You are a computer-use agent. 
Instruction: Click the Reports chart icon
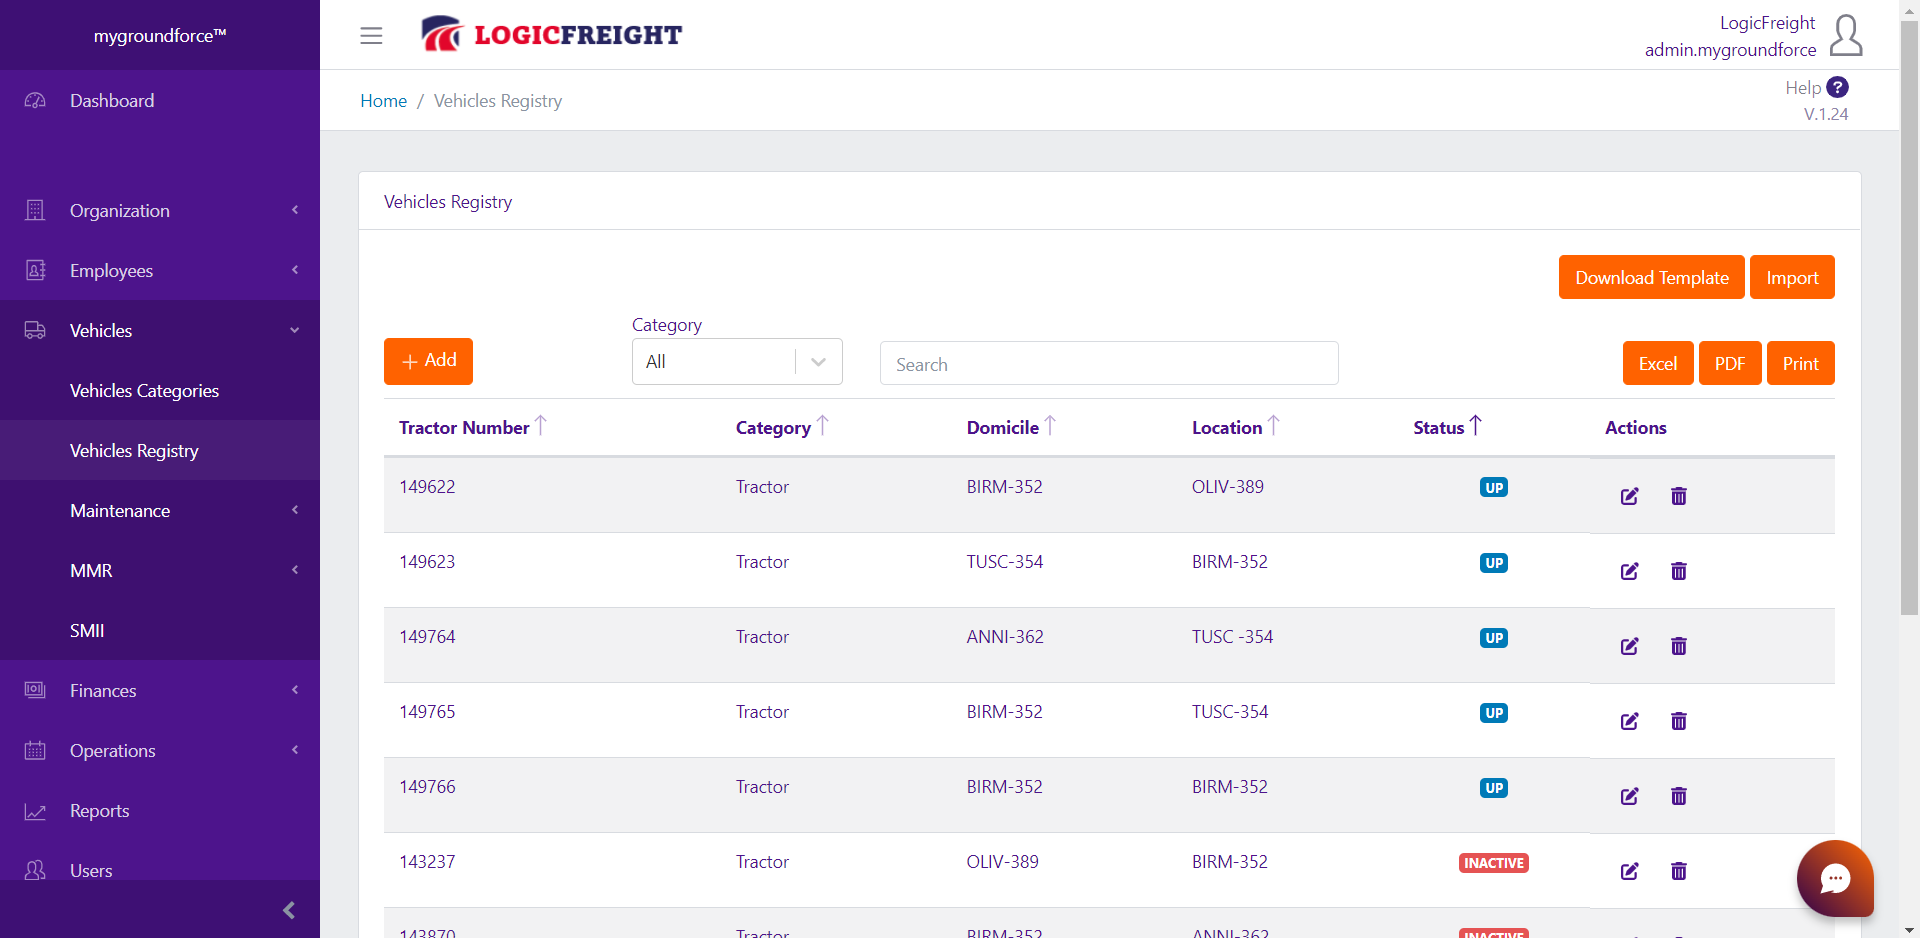point(35,811)
